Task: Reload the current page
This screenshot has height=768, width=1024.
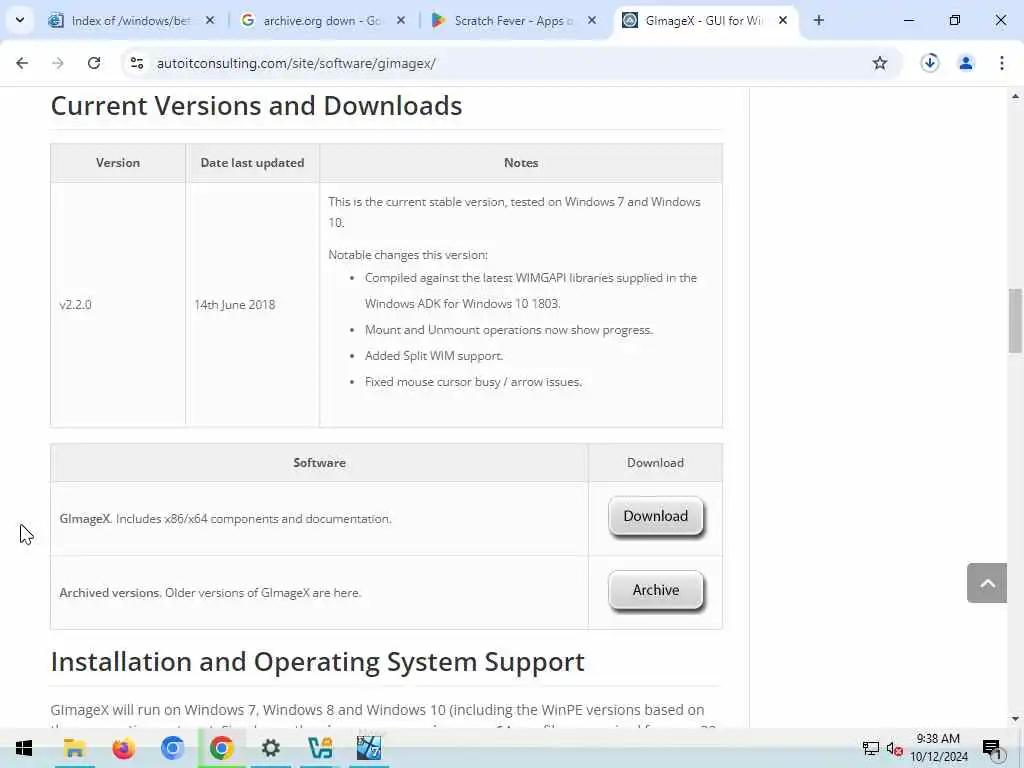Action: (x=94, y=63)
